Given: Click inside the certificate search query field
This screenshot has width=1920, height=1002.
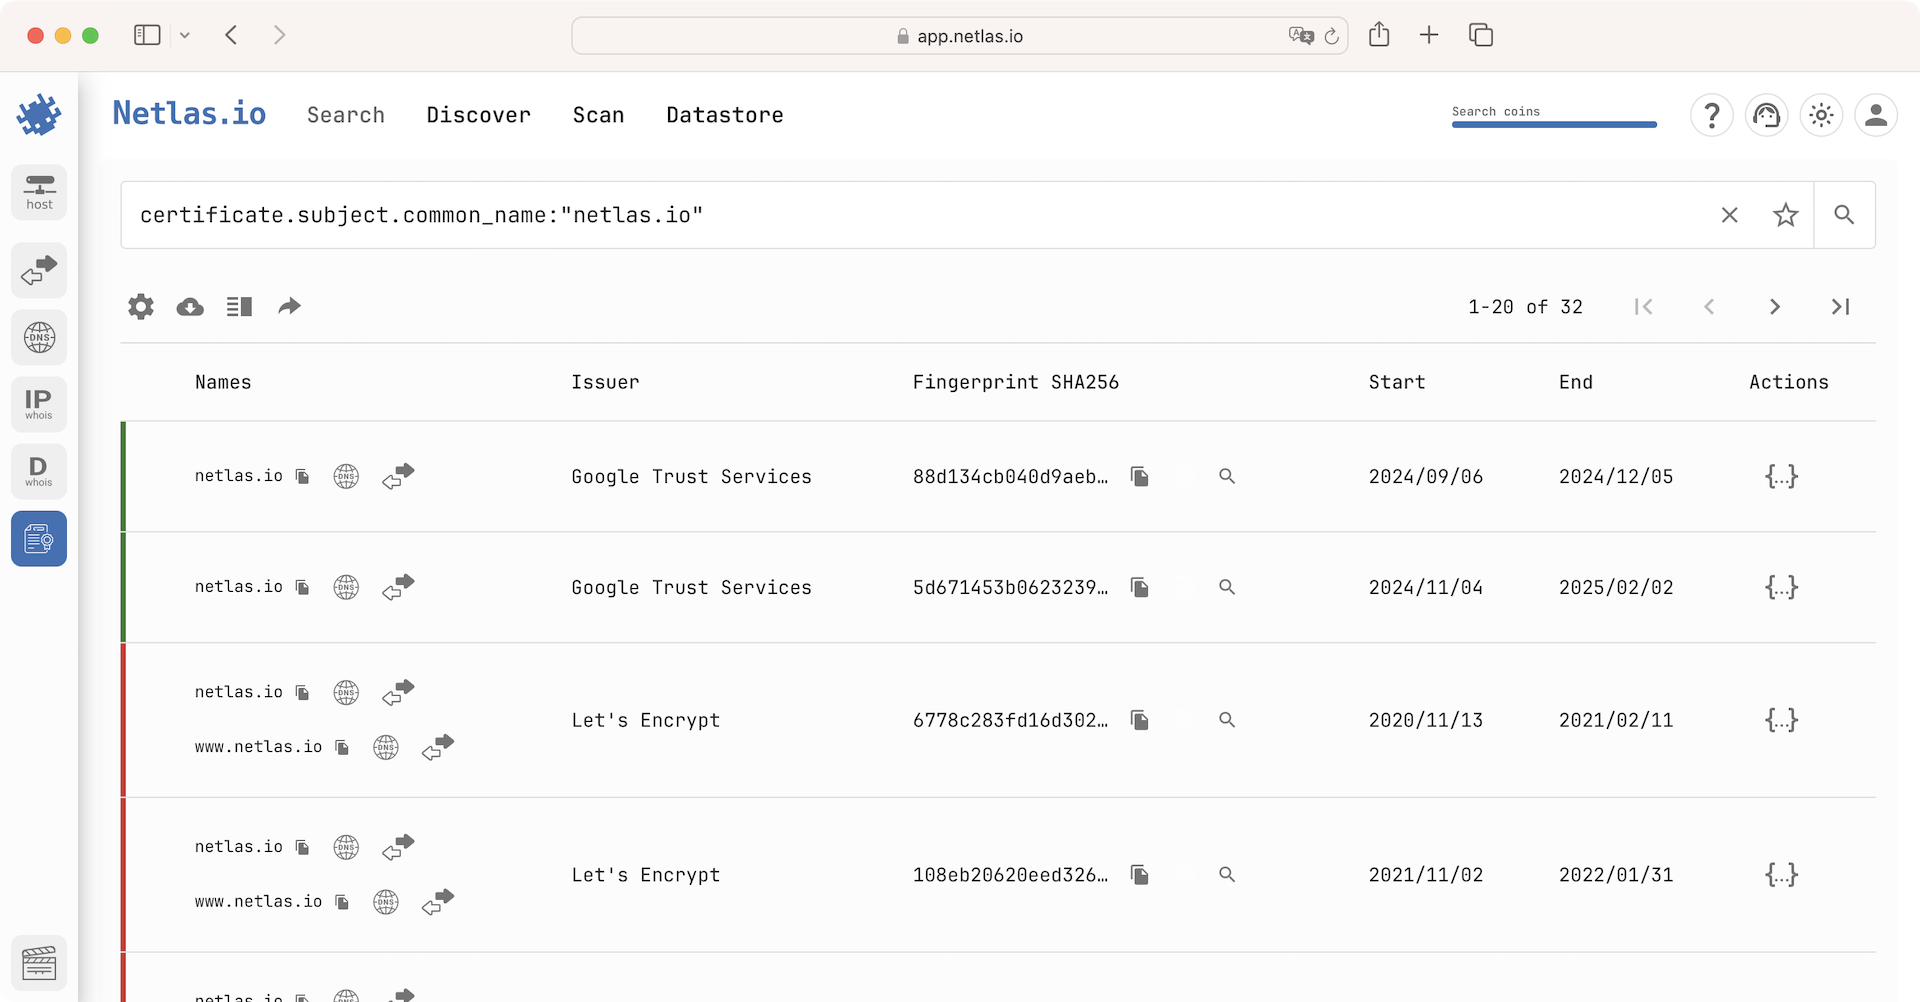Looking at the screenshot, I should (700, 214).
